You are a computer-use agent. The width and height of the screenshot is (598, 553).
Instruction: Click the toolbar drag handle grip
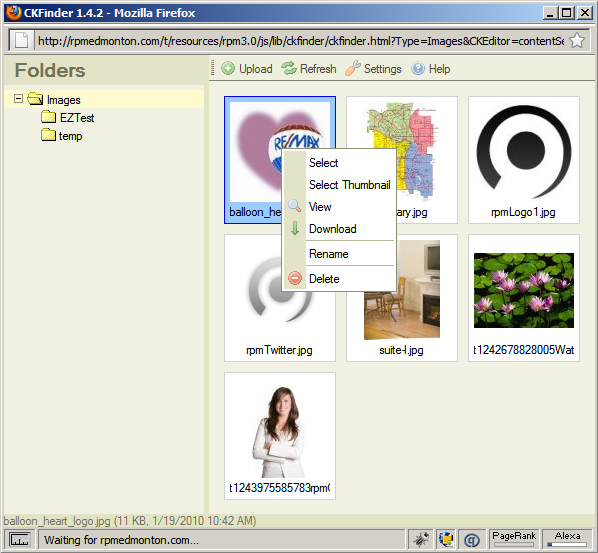(x=213, y=69)
